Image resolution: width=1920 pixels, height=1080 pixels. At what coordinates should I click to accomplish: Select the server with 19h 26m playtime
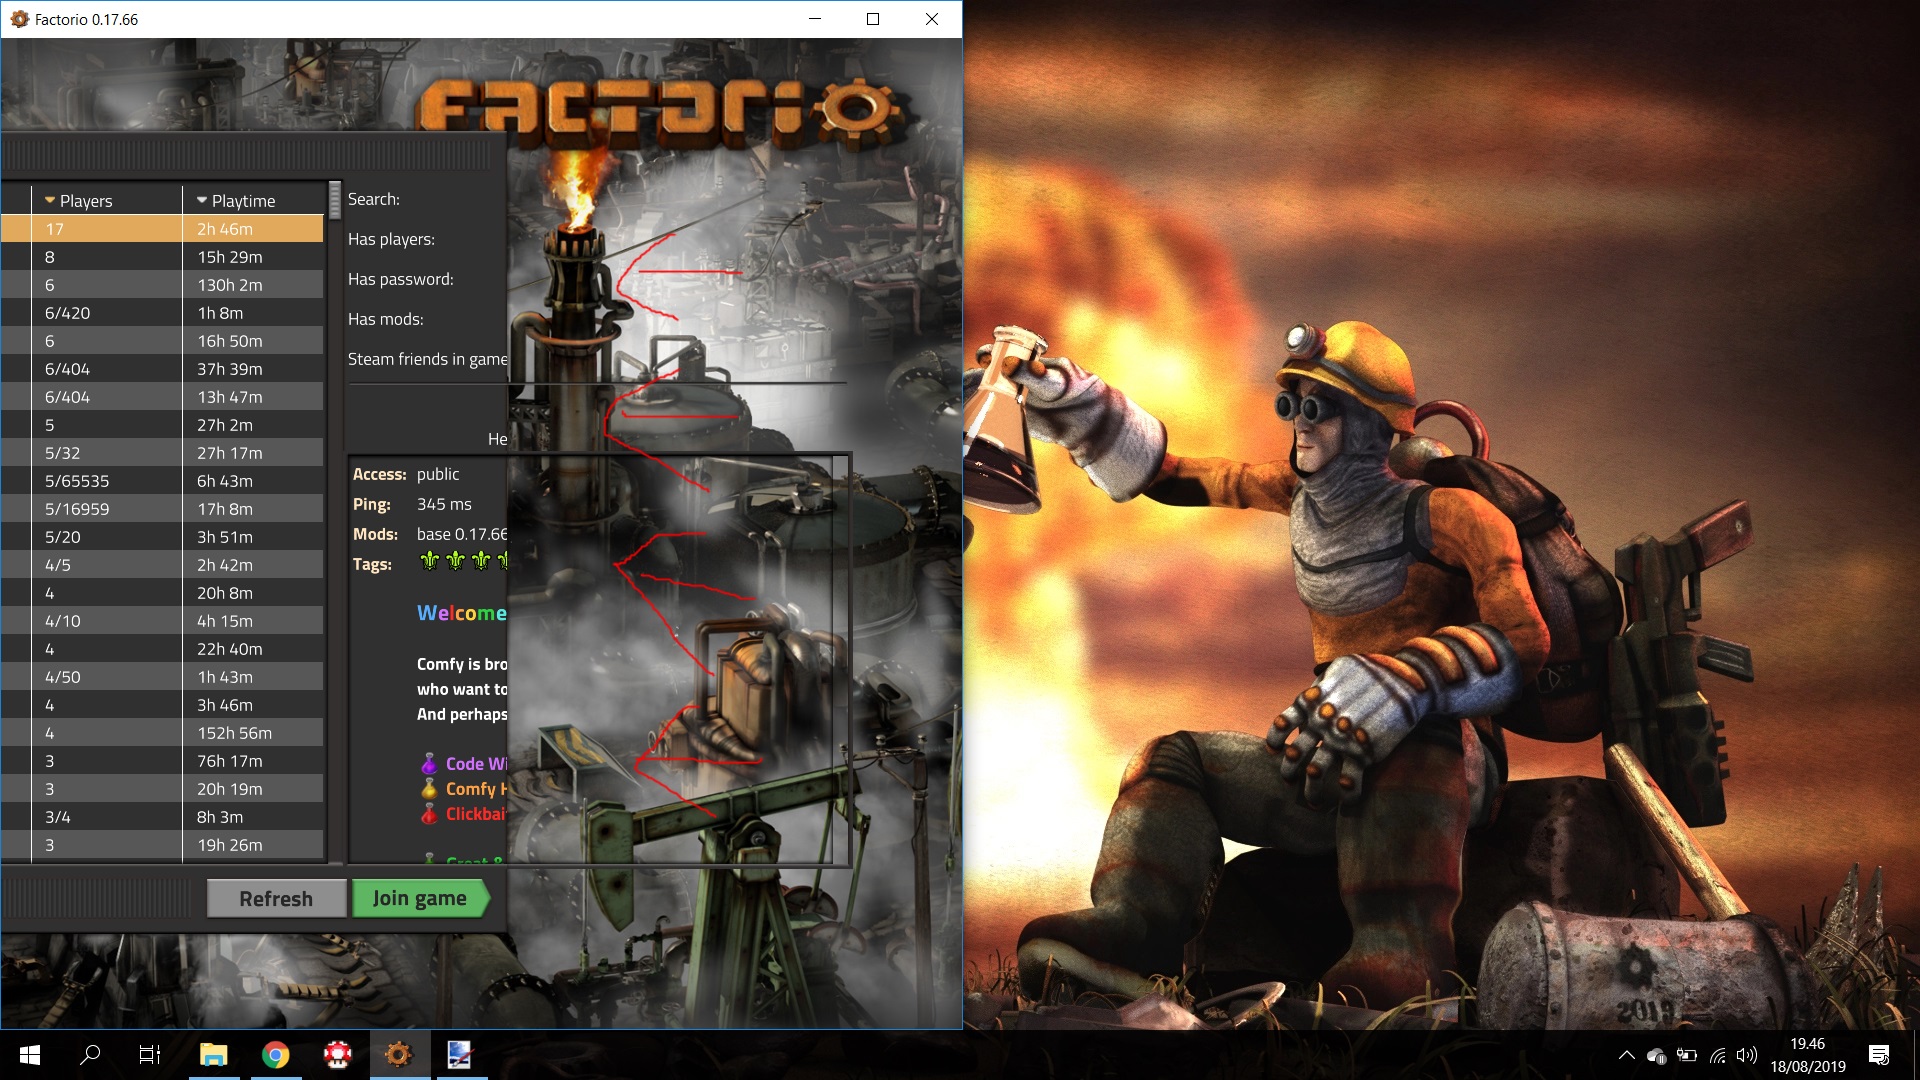(162, 845)
